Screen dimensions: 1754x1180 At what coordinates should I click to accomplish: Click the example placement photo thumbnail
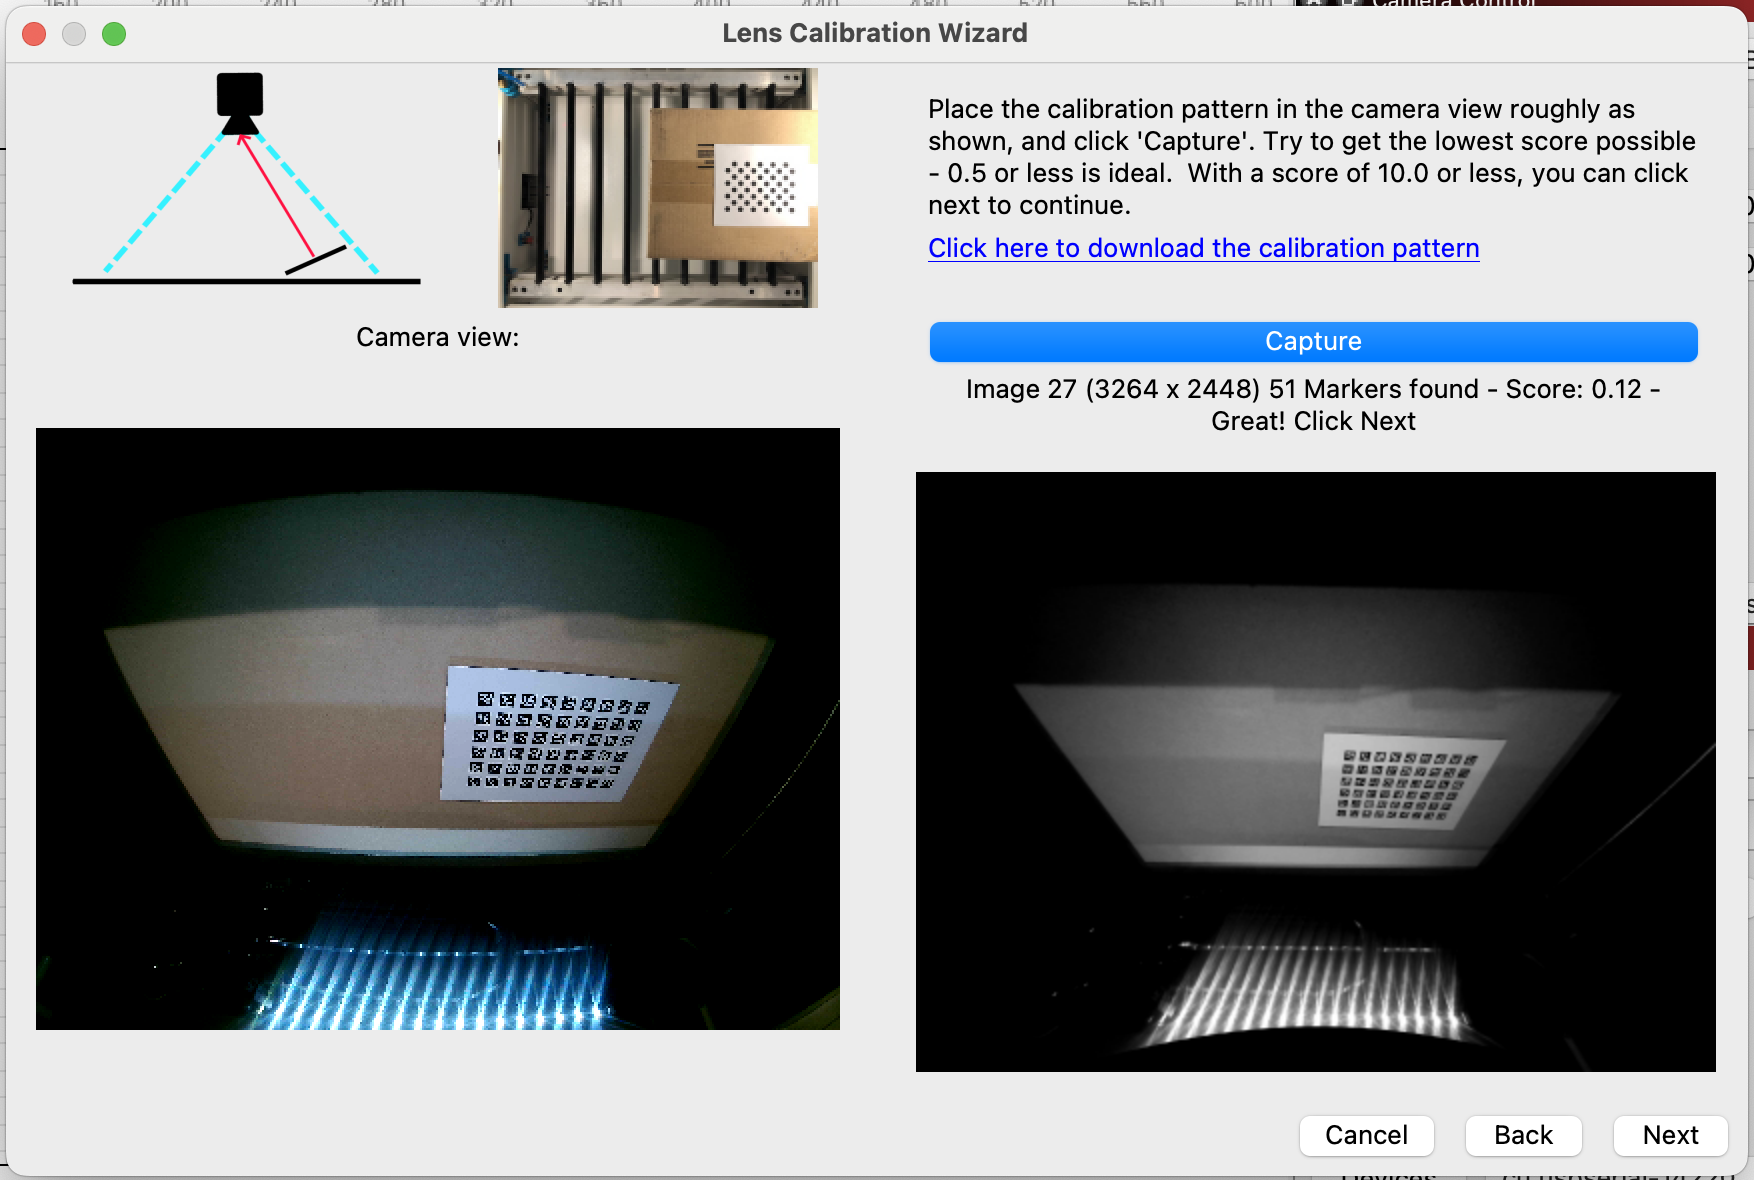[x=658, y=188]
